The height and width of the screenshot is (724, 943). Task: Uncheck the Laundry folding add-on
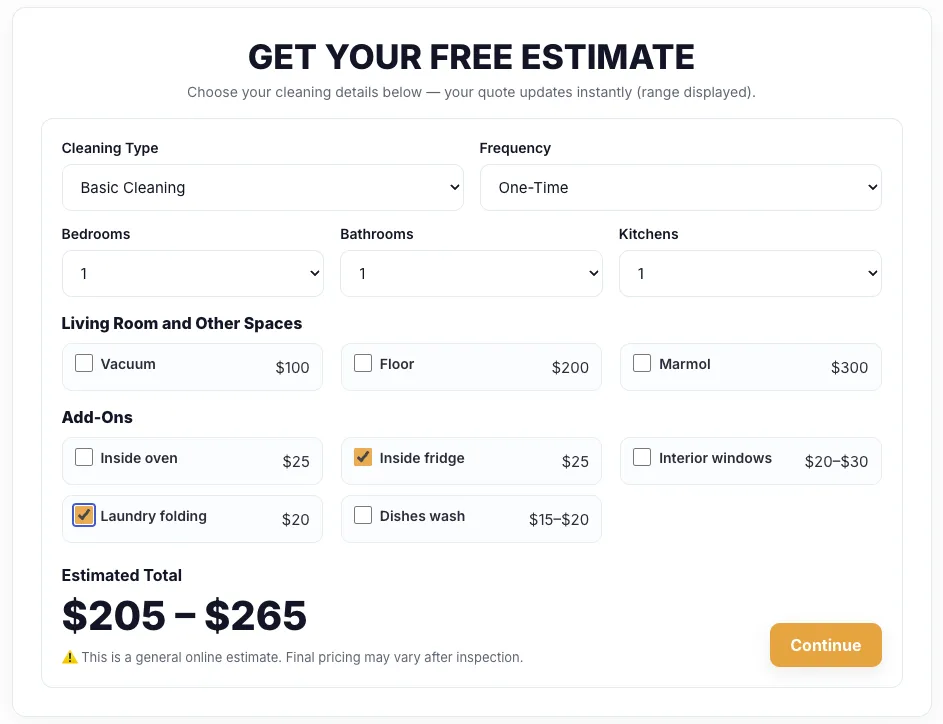point(84,515)
